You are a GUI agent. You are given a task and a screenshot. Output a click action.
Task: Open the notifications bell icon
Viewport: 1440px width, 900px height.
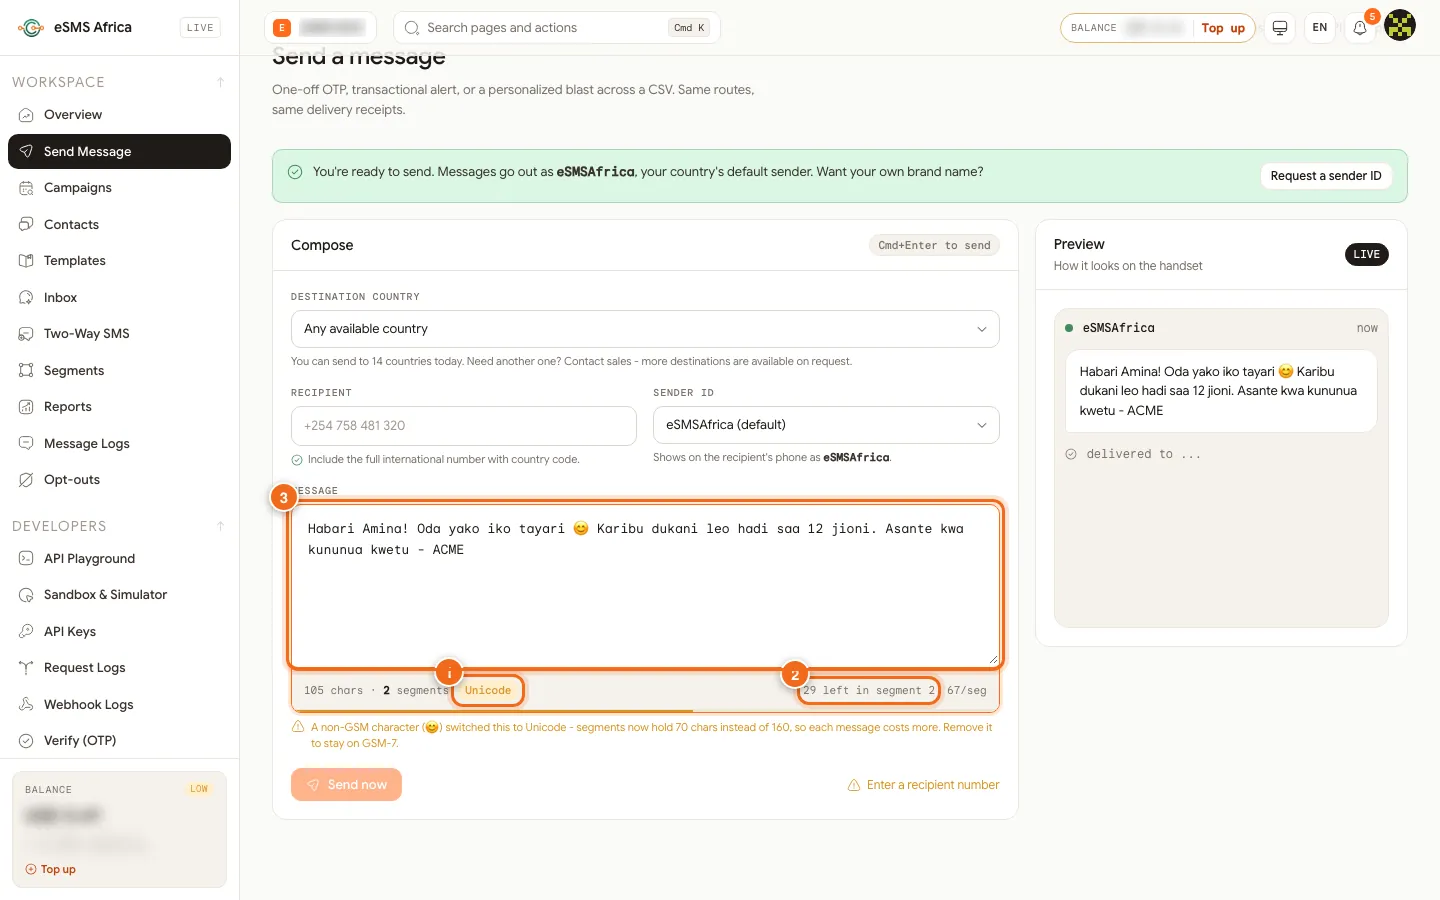pos(1360,28)
